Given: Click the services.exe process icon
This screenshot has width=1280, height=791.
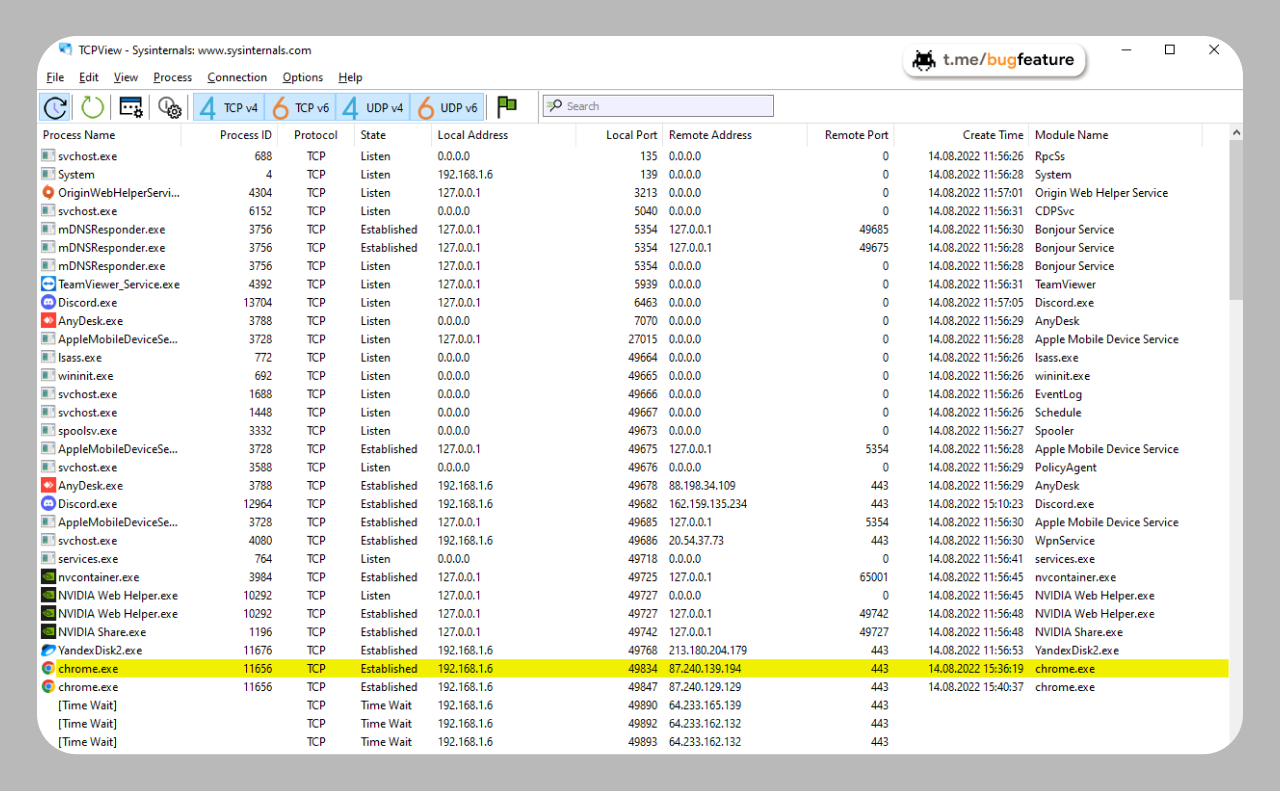Looking at the screenshot, I should (48, 559).
